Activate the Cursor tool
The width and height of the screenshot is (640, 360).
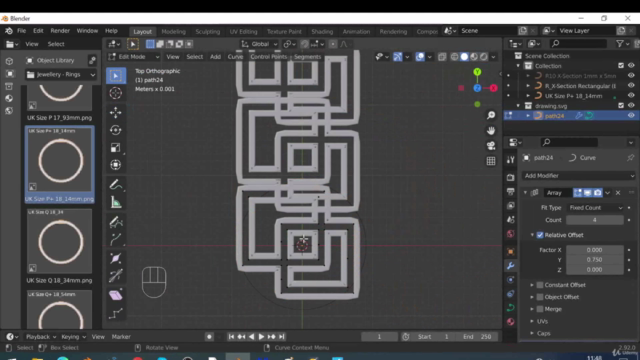coord(116,93)
